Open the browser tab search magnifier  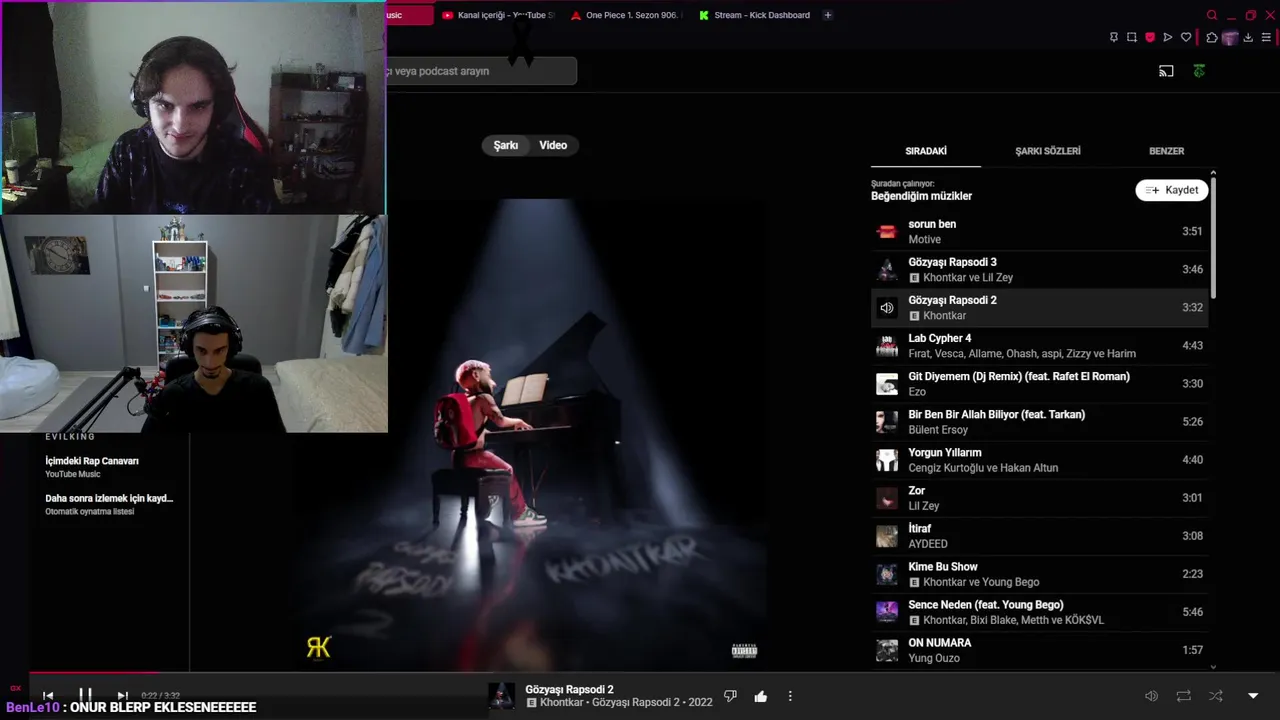click(x=1212, y=15)
